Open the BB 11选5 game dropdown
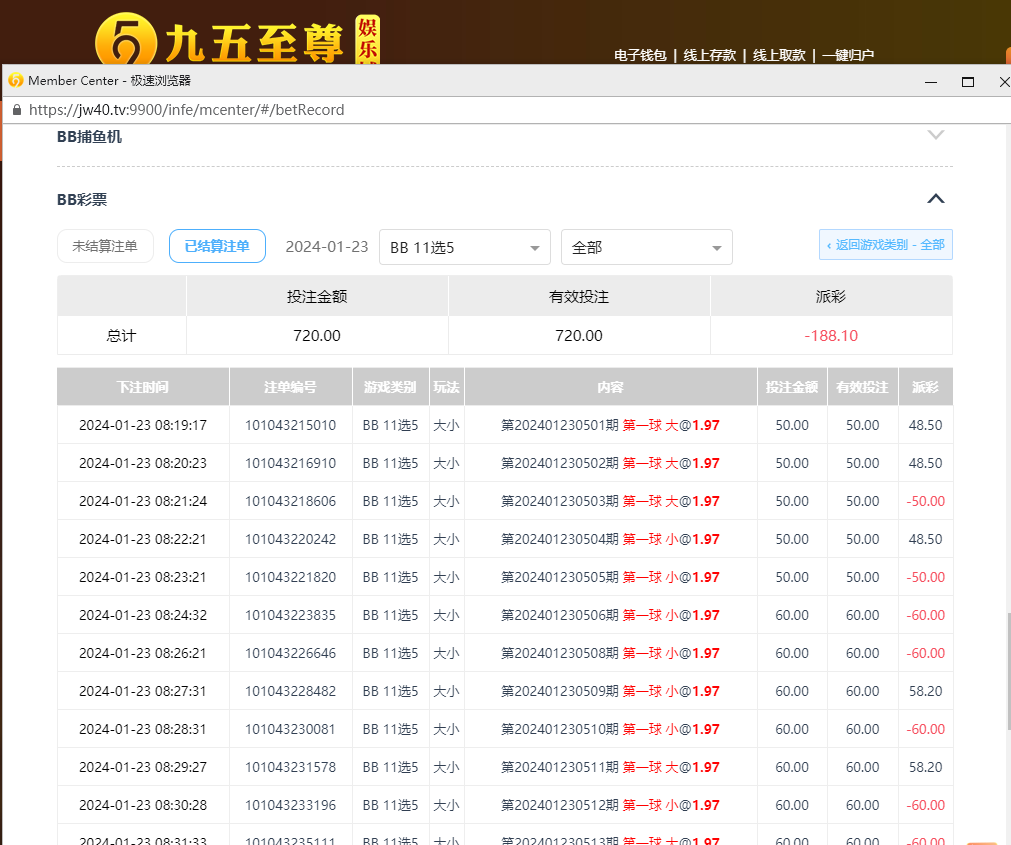The image size is (1011, 845). [465, 247]
